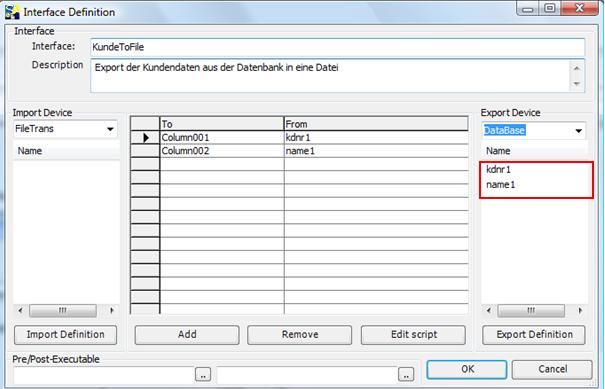Click into the Pre-Executable path field

tap(104, 374)
